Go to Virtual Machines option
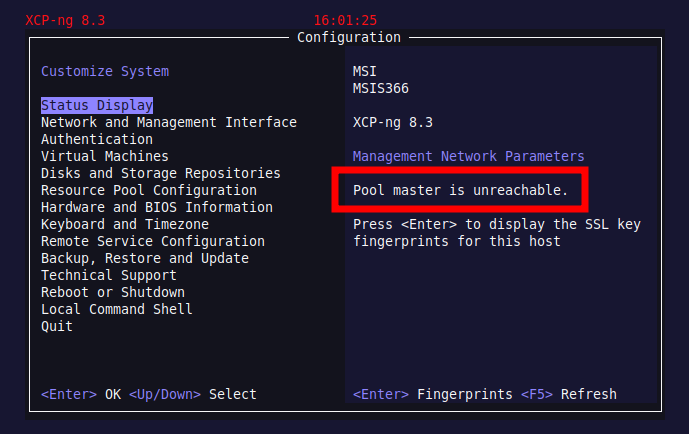 pos(105,156)
